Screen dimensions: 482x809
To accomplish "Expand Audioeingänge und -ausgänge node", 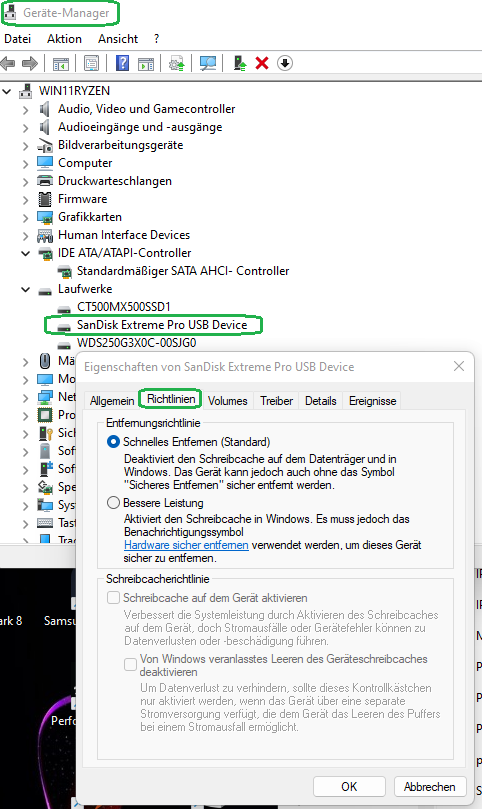I will (x=25, y=127).
